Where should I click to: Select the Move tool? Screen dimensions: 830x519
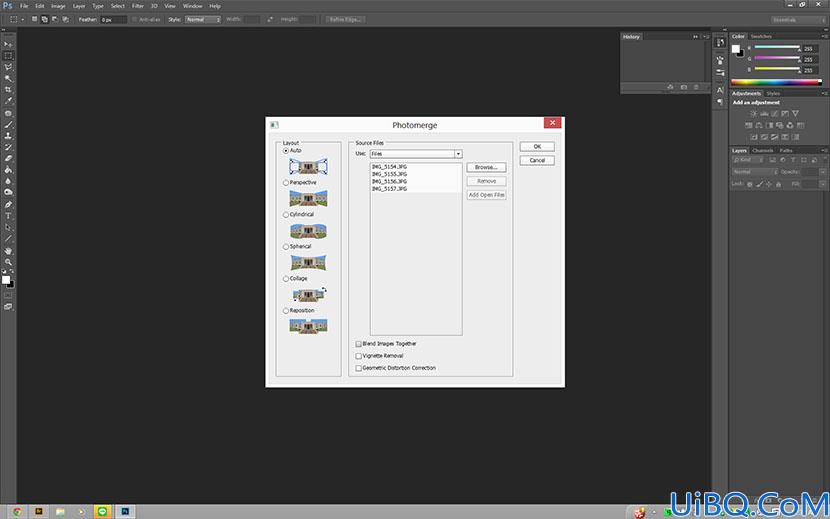click(8, 44)
